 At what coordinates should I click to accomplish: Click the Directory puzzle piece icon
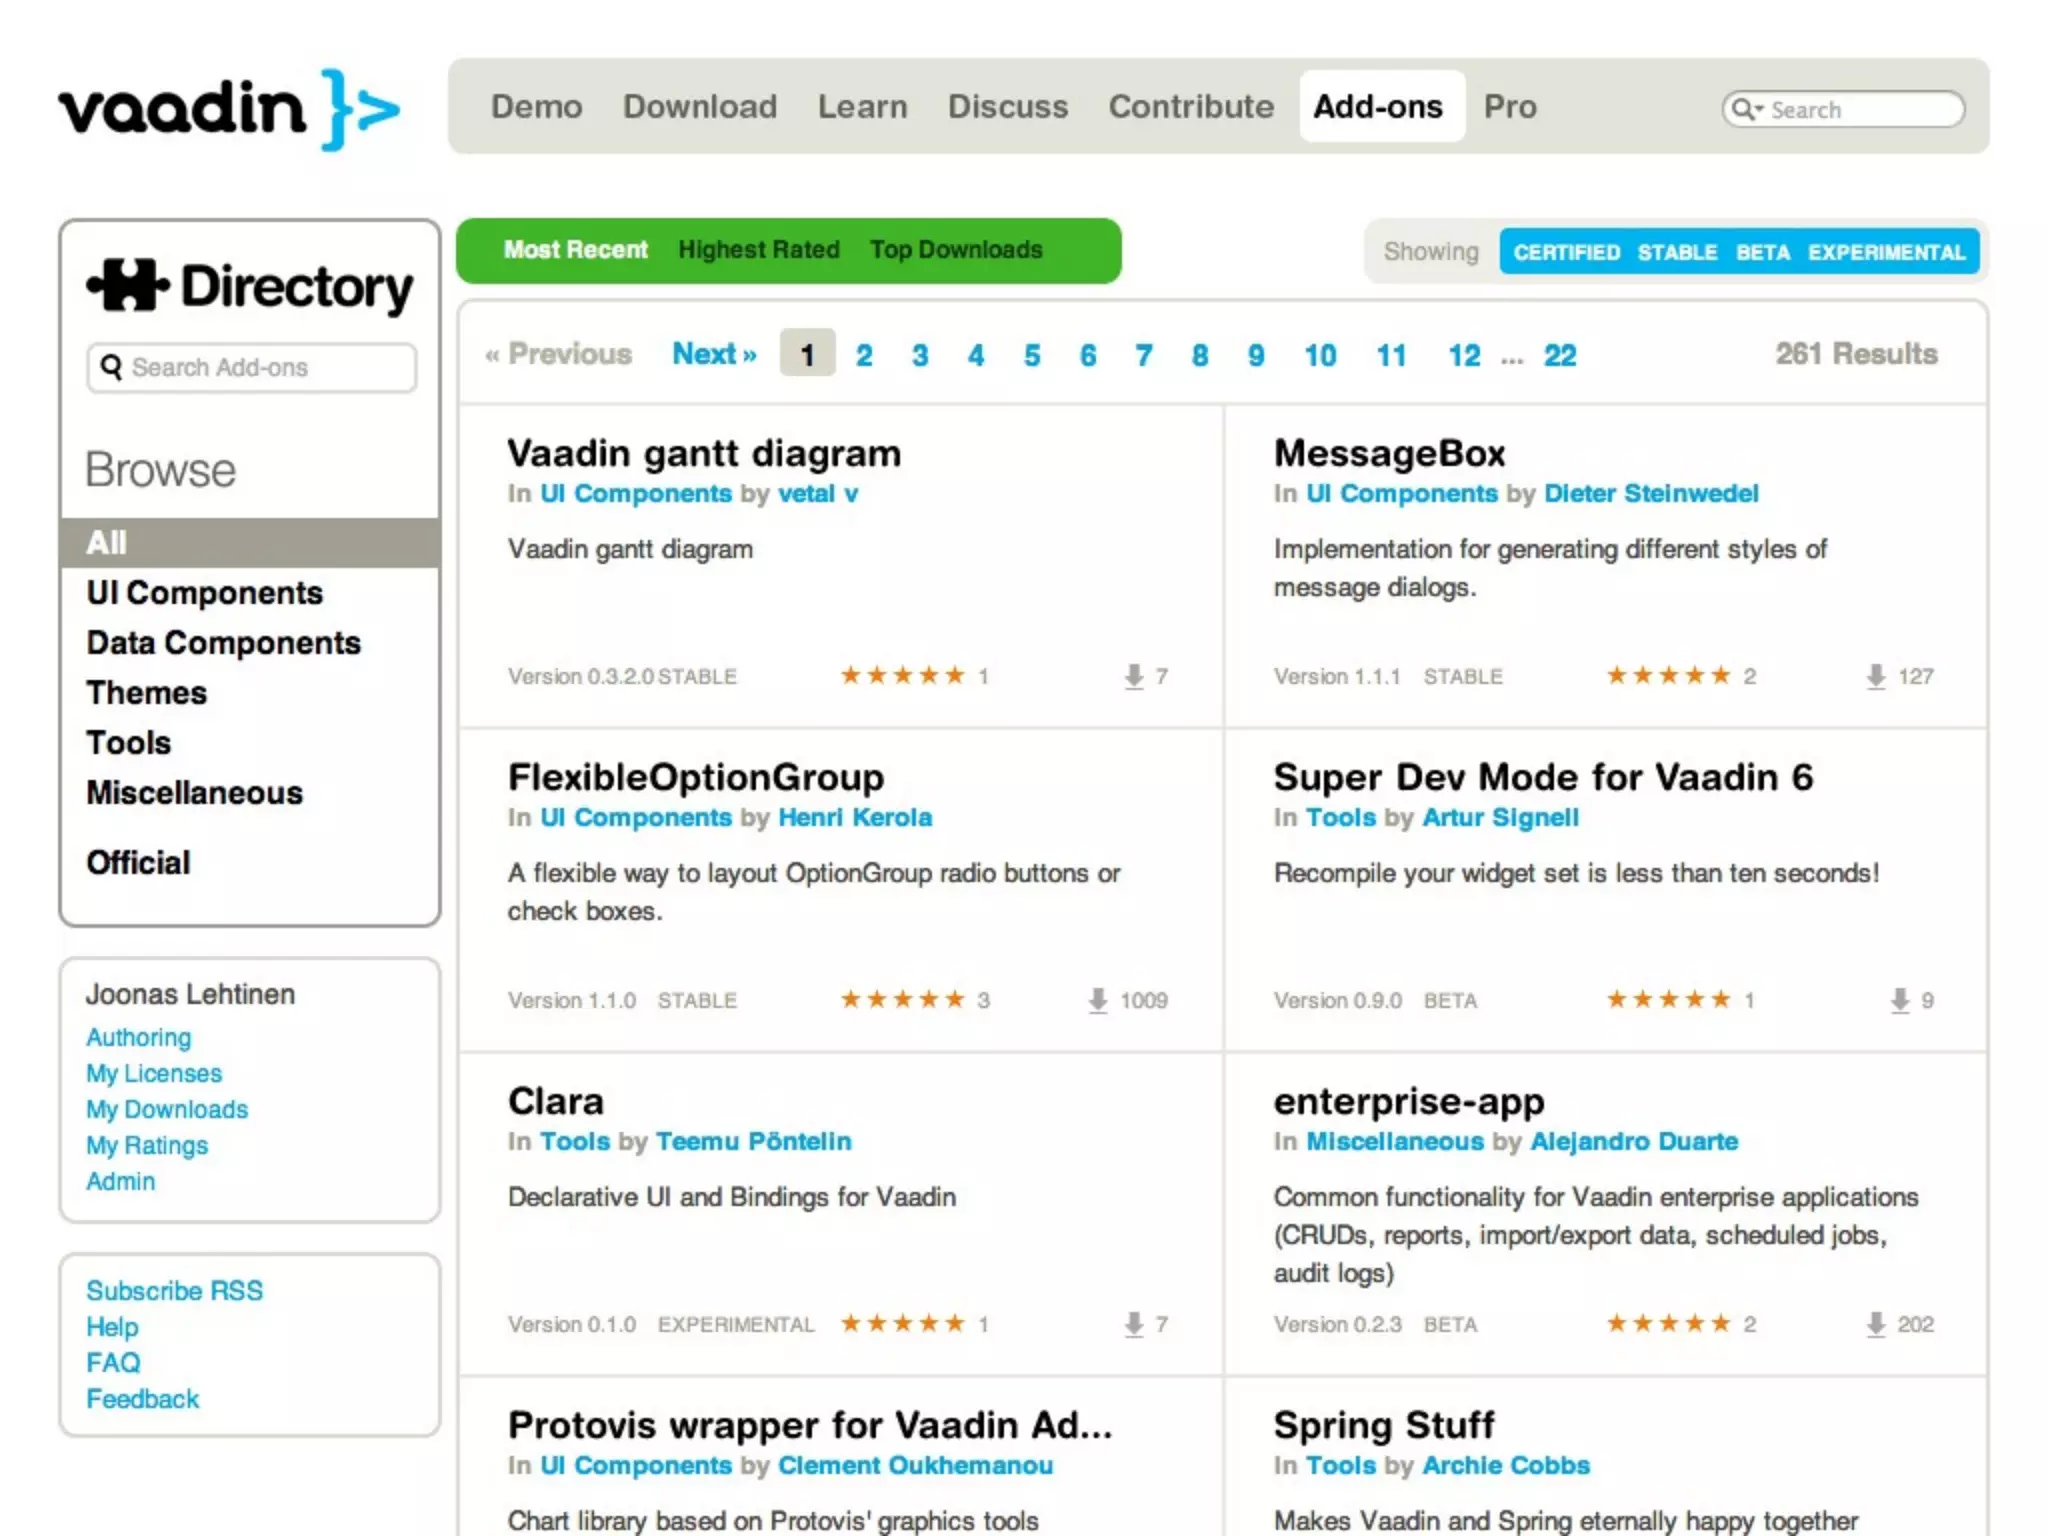(x=127, y=285)
